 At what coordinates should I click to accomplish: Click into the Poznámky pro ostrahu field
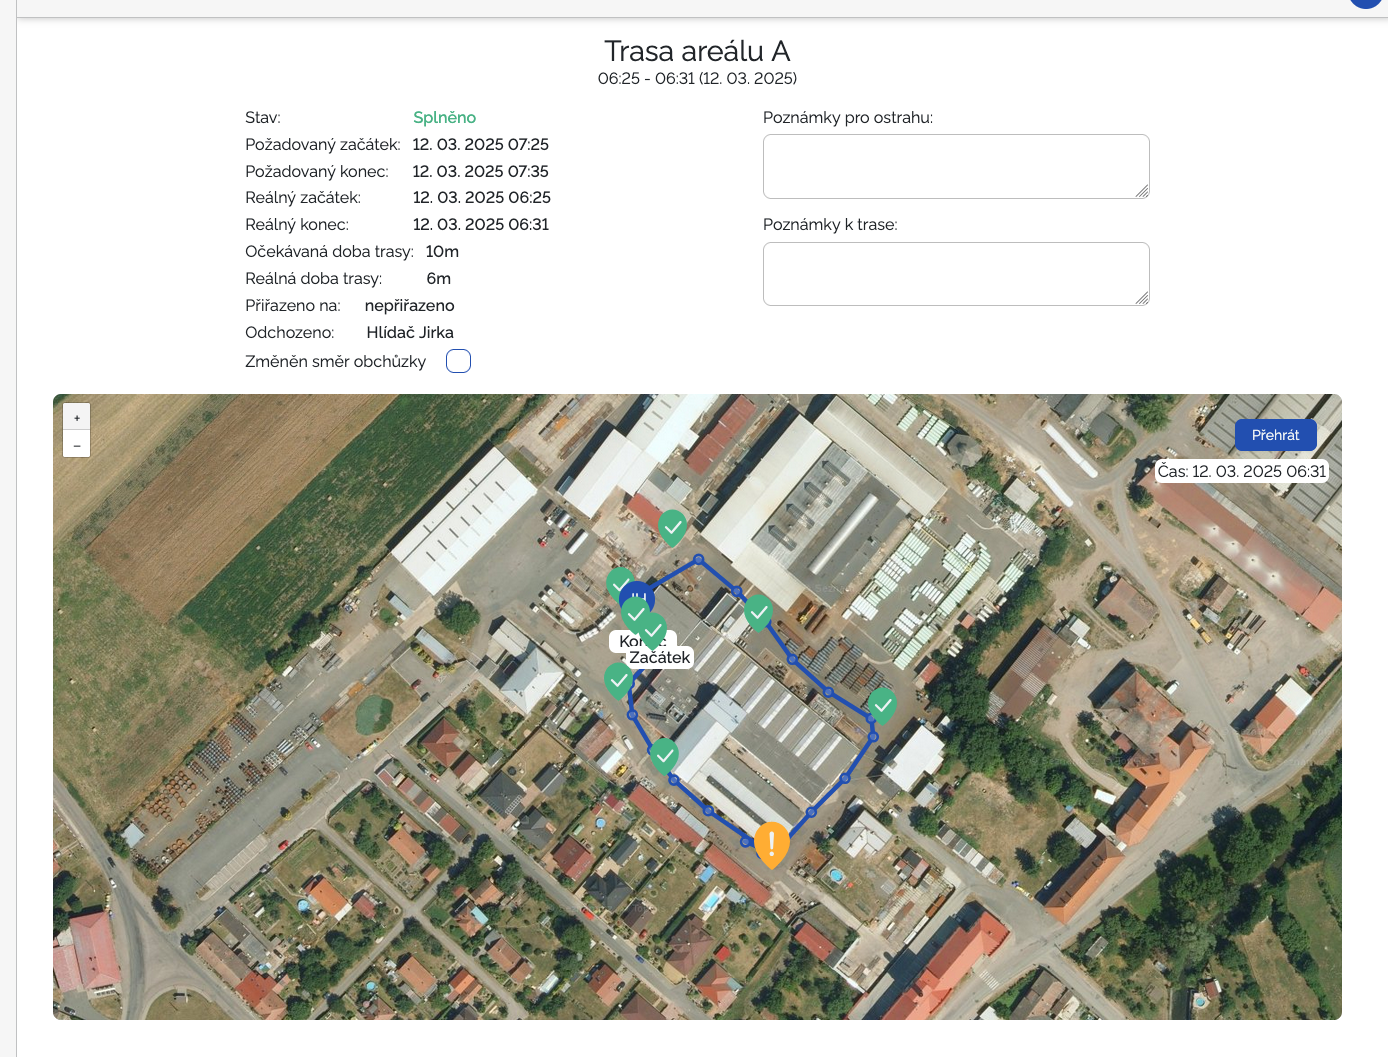coord(955,166)
